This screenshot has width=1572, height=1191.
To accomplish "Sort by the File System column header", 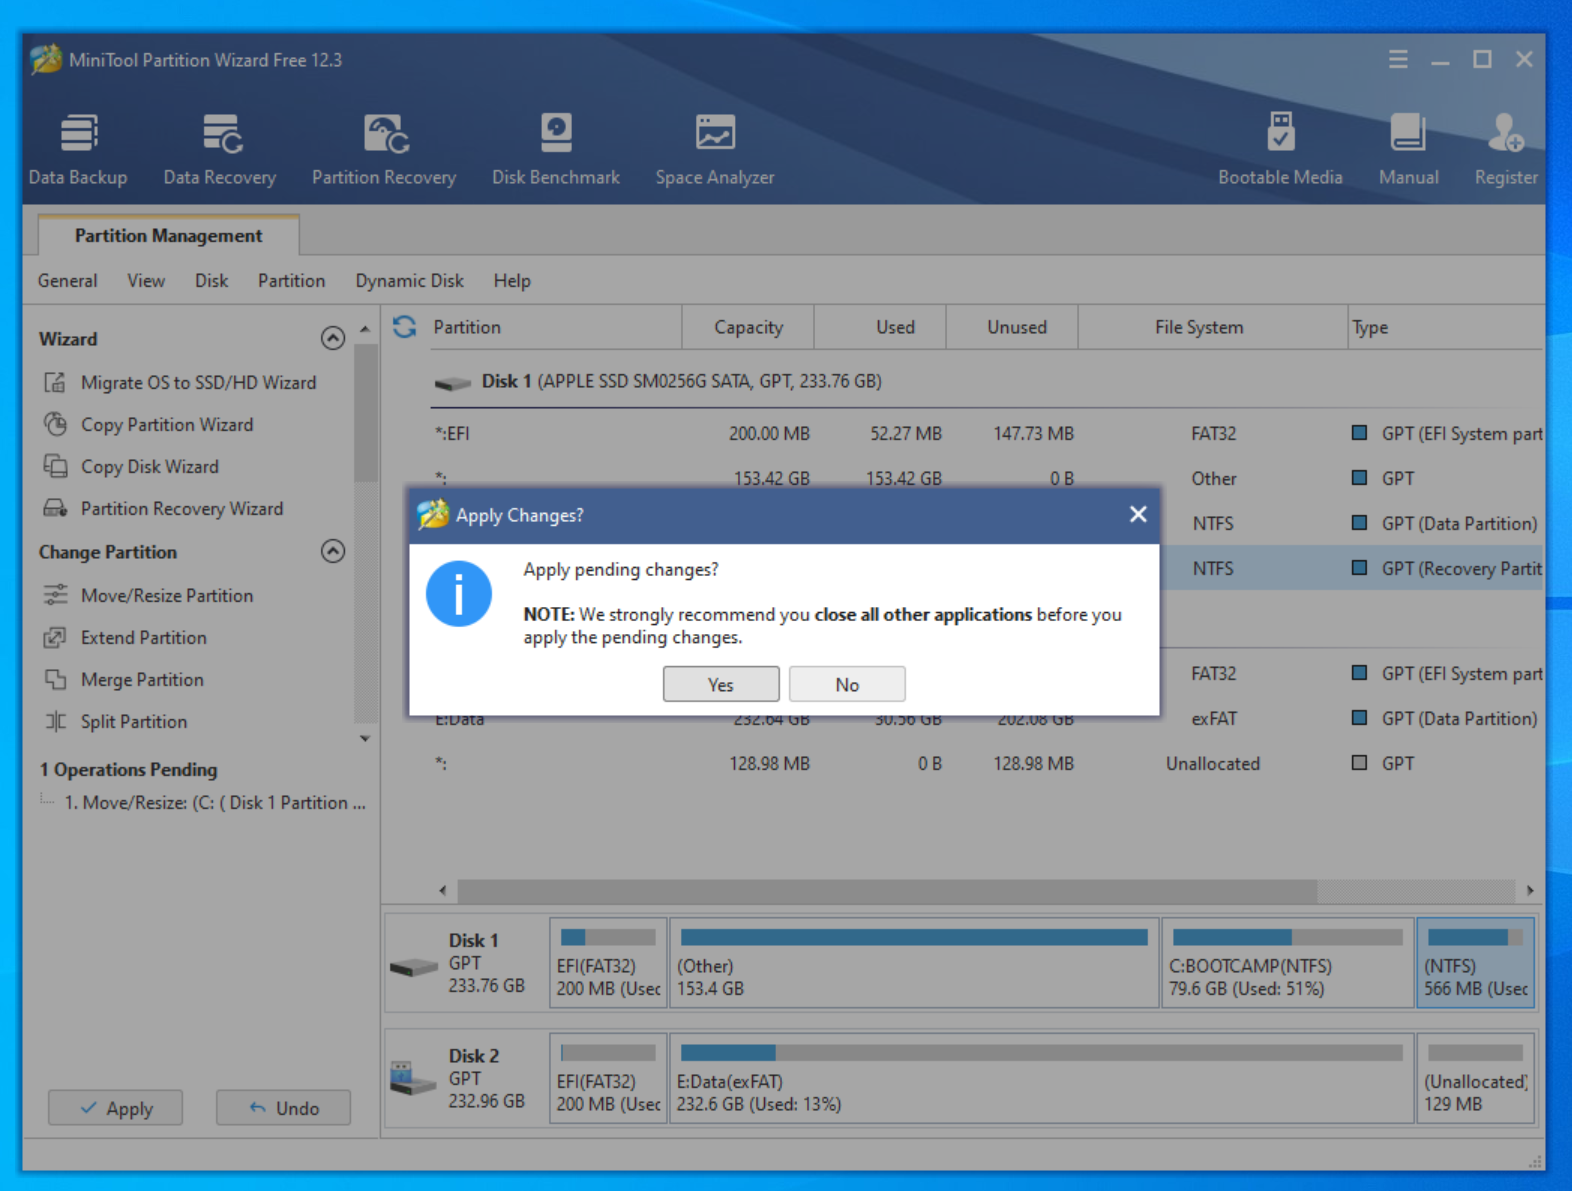I will pos(1212,327).
